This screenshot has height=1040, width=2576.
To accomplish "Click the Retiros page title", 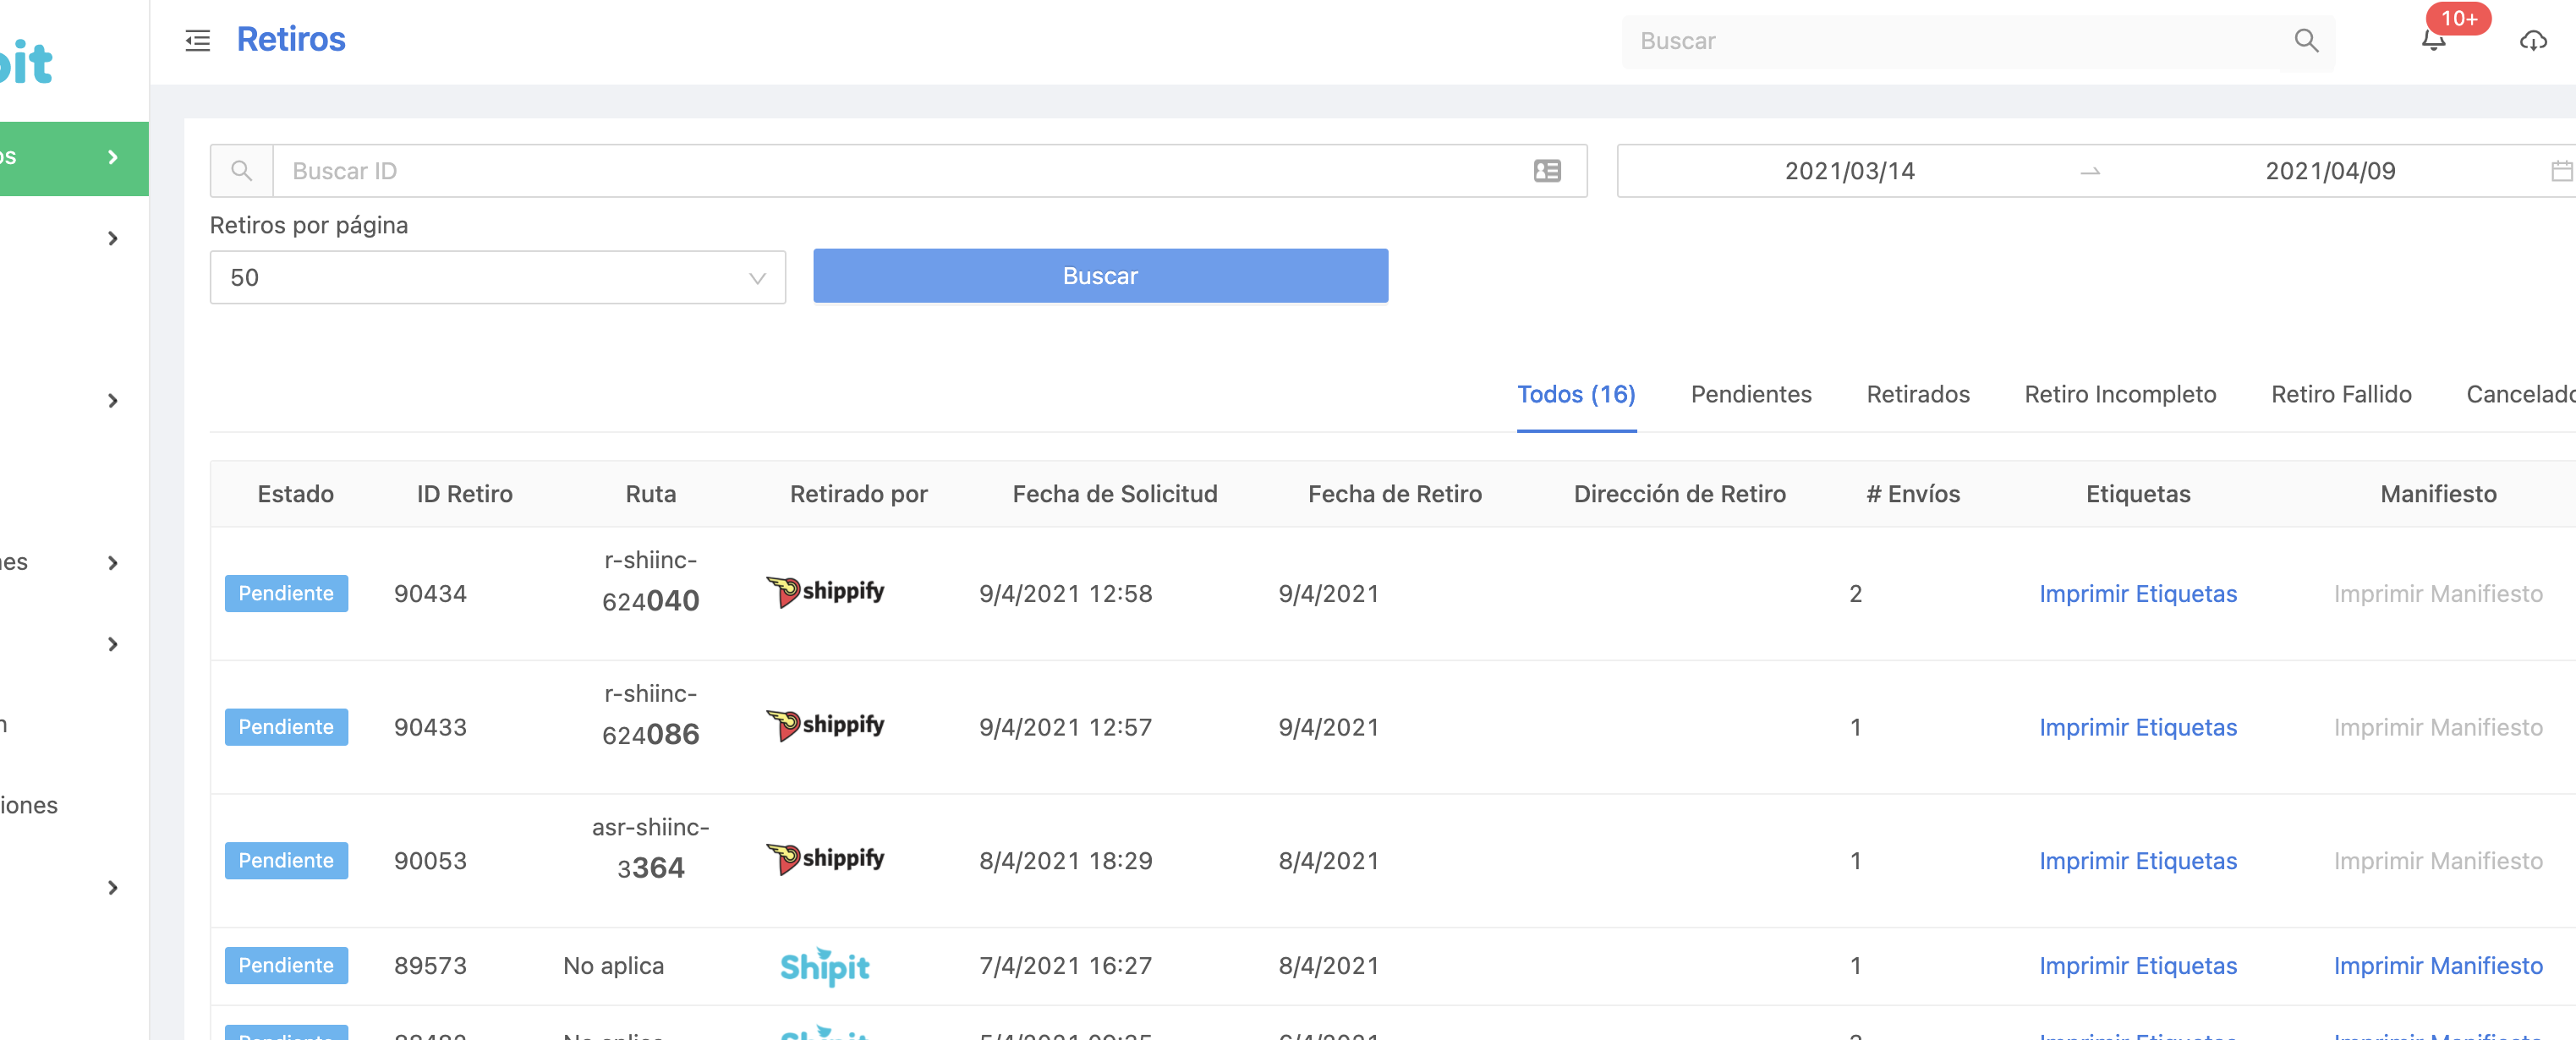I will pyautogui.click(x=291, y=40).
